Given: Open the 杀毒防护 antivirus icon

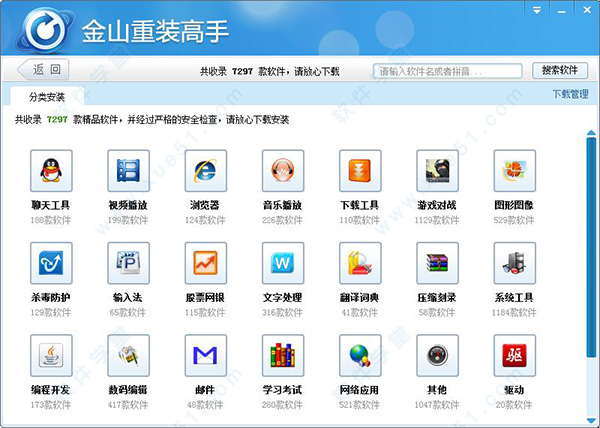Looking at the screenshot, I should pyautogui.click(x=51, y=263).
